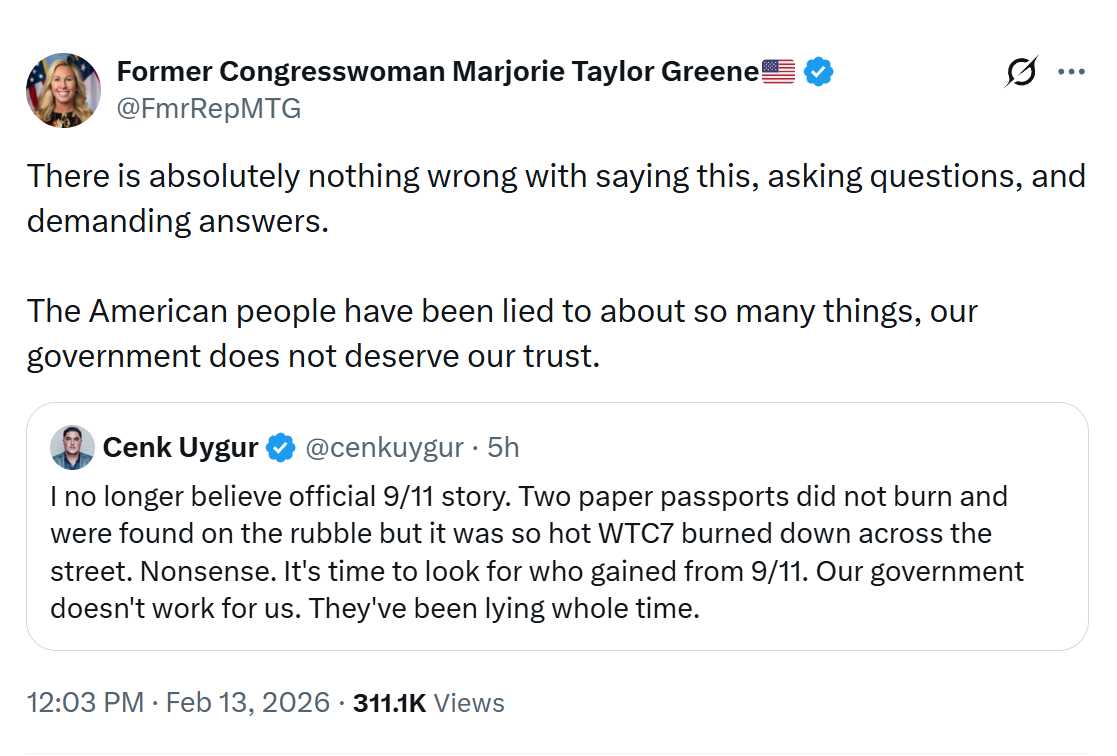Image resolution: width=1117 pixels, height=756 pixels.
Task: Open Former Congresswoman Marjorie Taylor Greene's name link
Action: click(437, 72)
